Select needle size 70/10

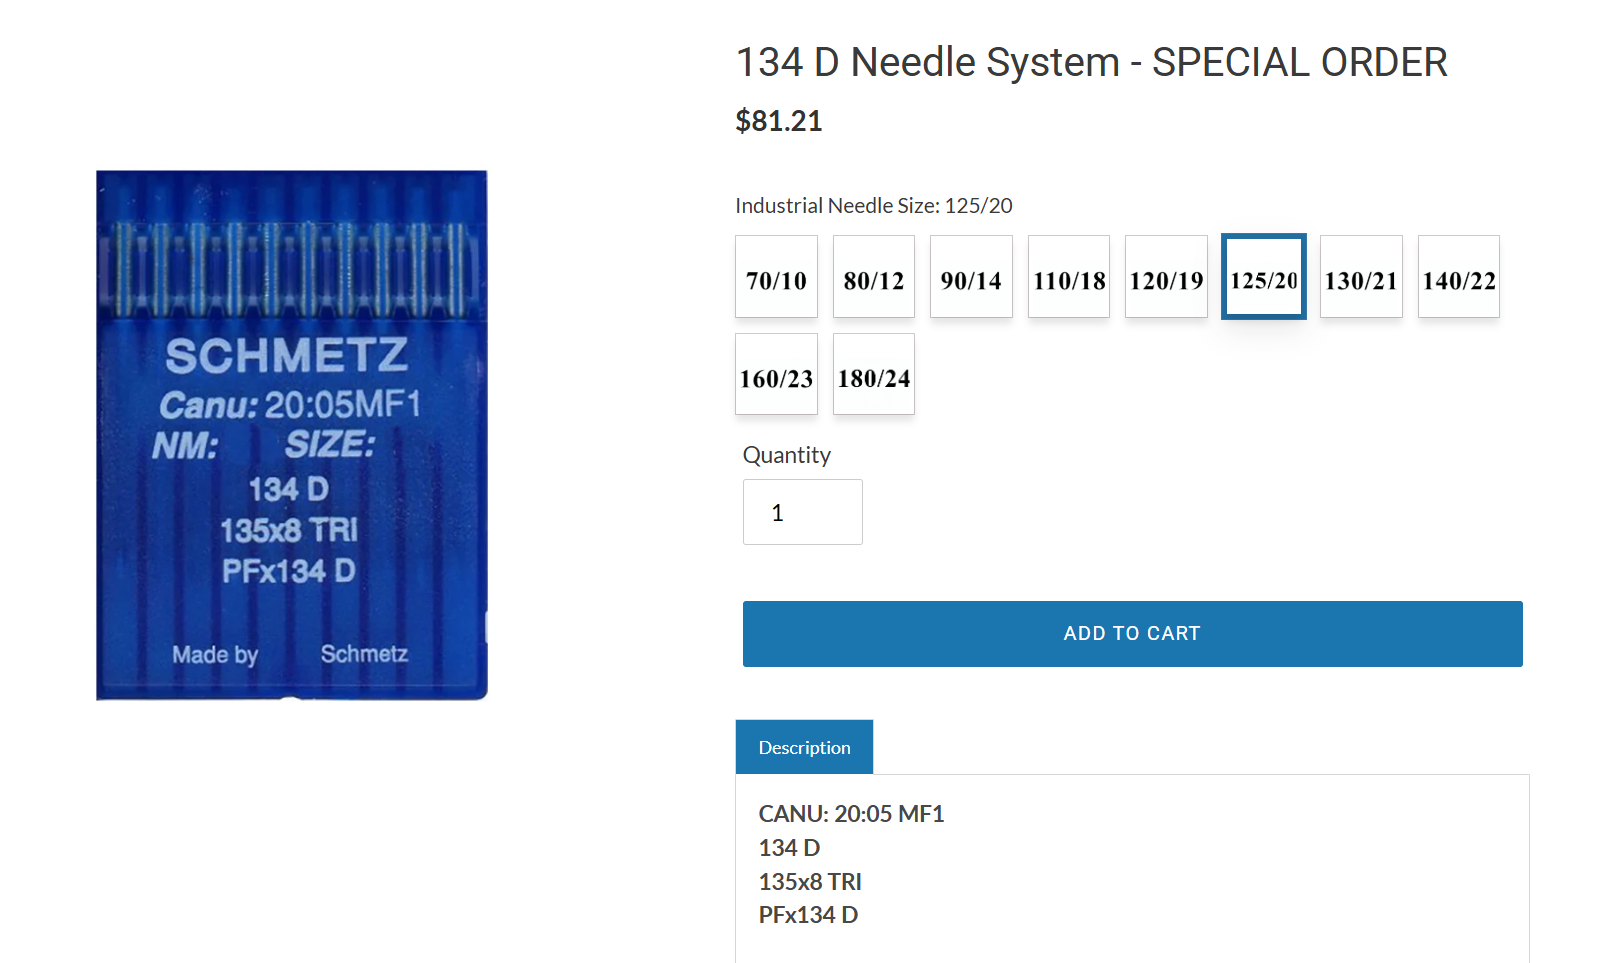[x=776, y=277]
